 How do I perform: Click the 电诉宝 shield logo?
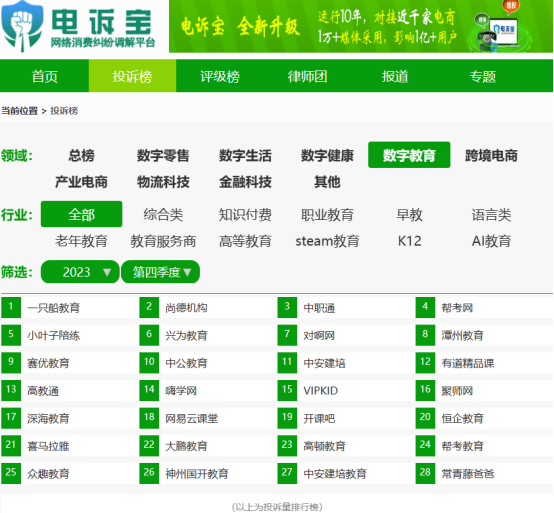[x=22, y=26]
